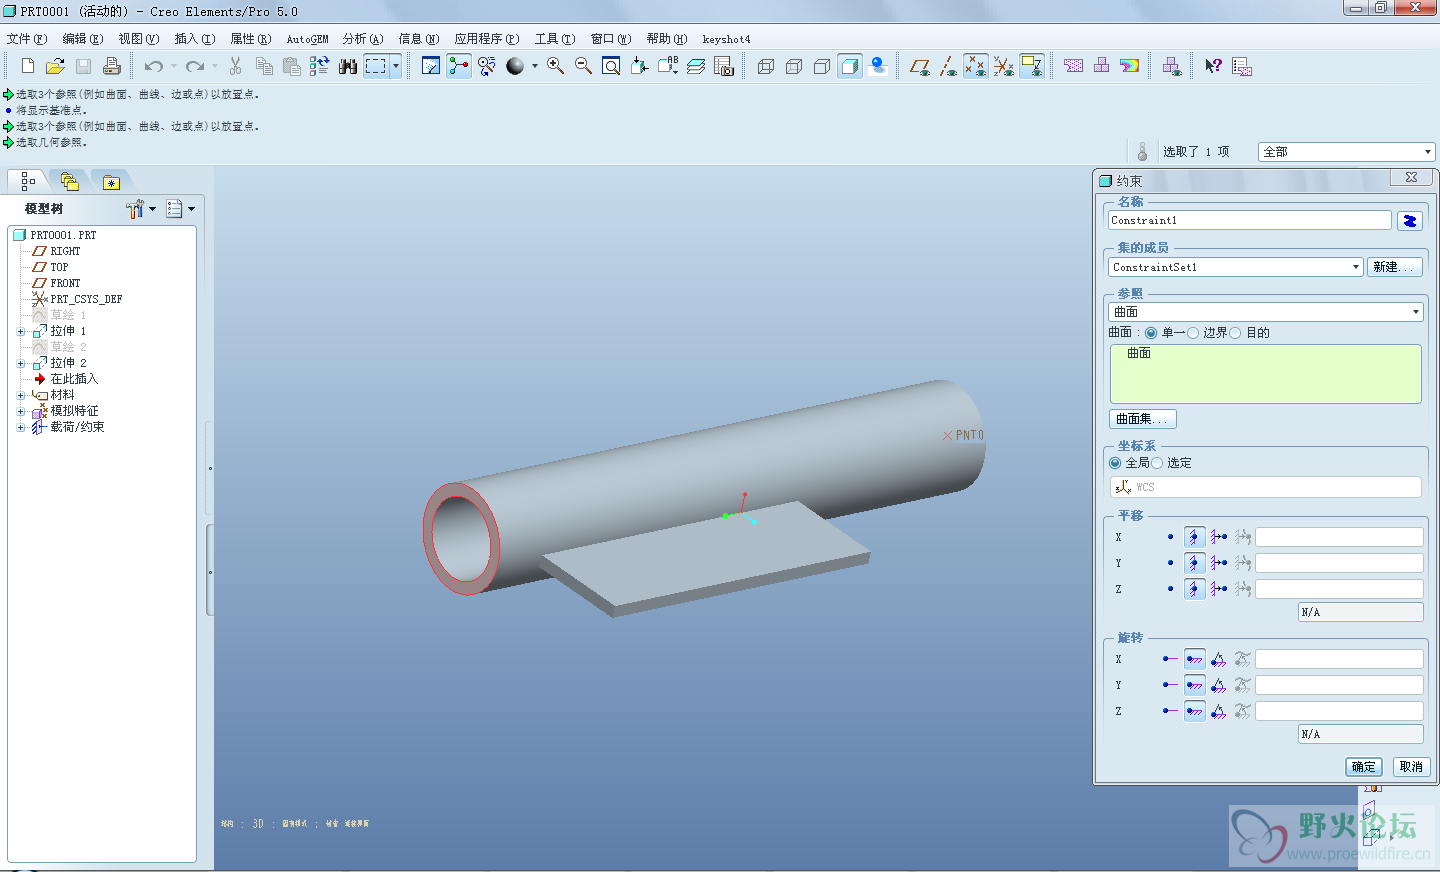
Task: Toggle datum axes display
Action: tap(948, 66)
